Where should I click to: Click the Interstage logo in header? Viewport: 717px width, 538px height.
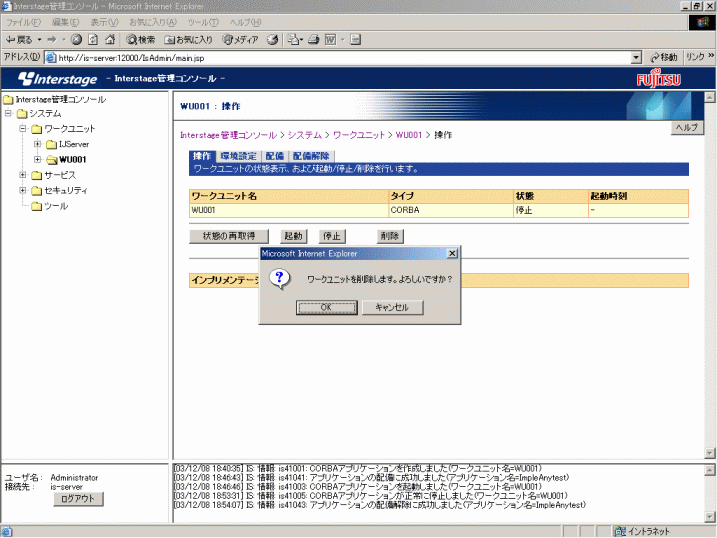click(x=58, y=79)
